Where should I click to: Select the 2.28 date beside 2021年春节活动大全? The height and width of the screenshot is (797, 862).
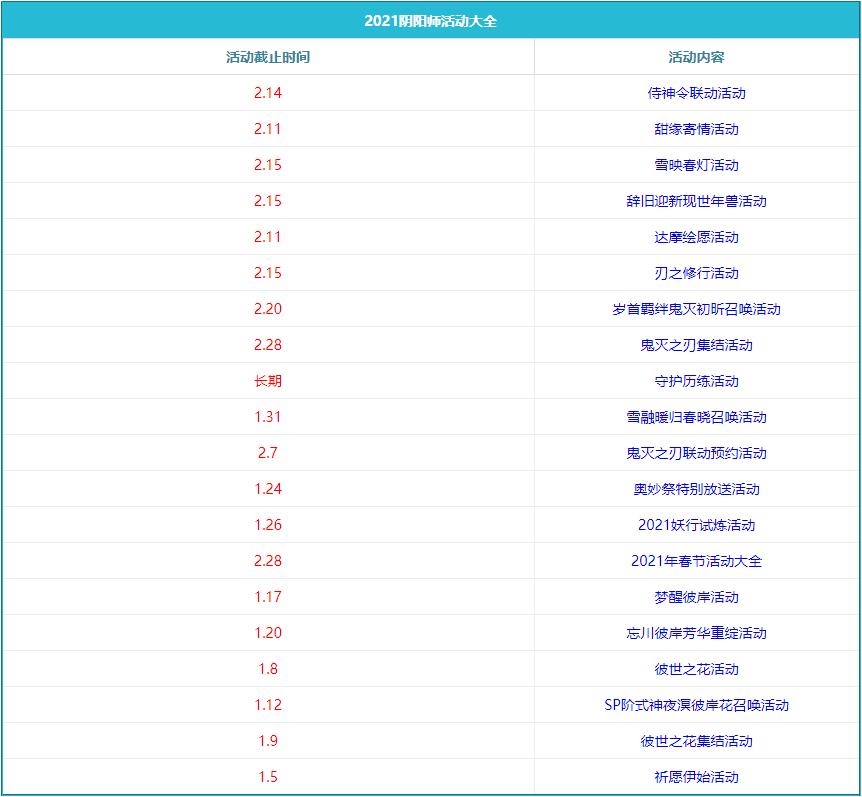pos(268,561)
